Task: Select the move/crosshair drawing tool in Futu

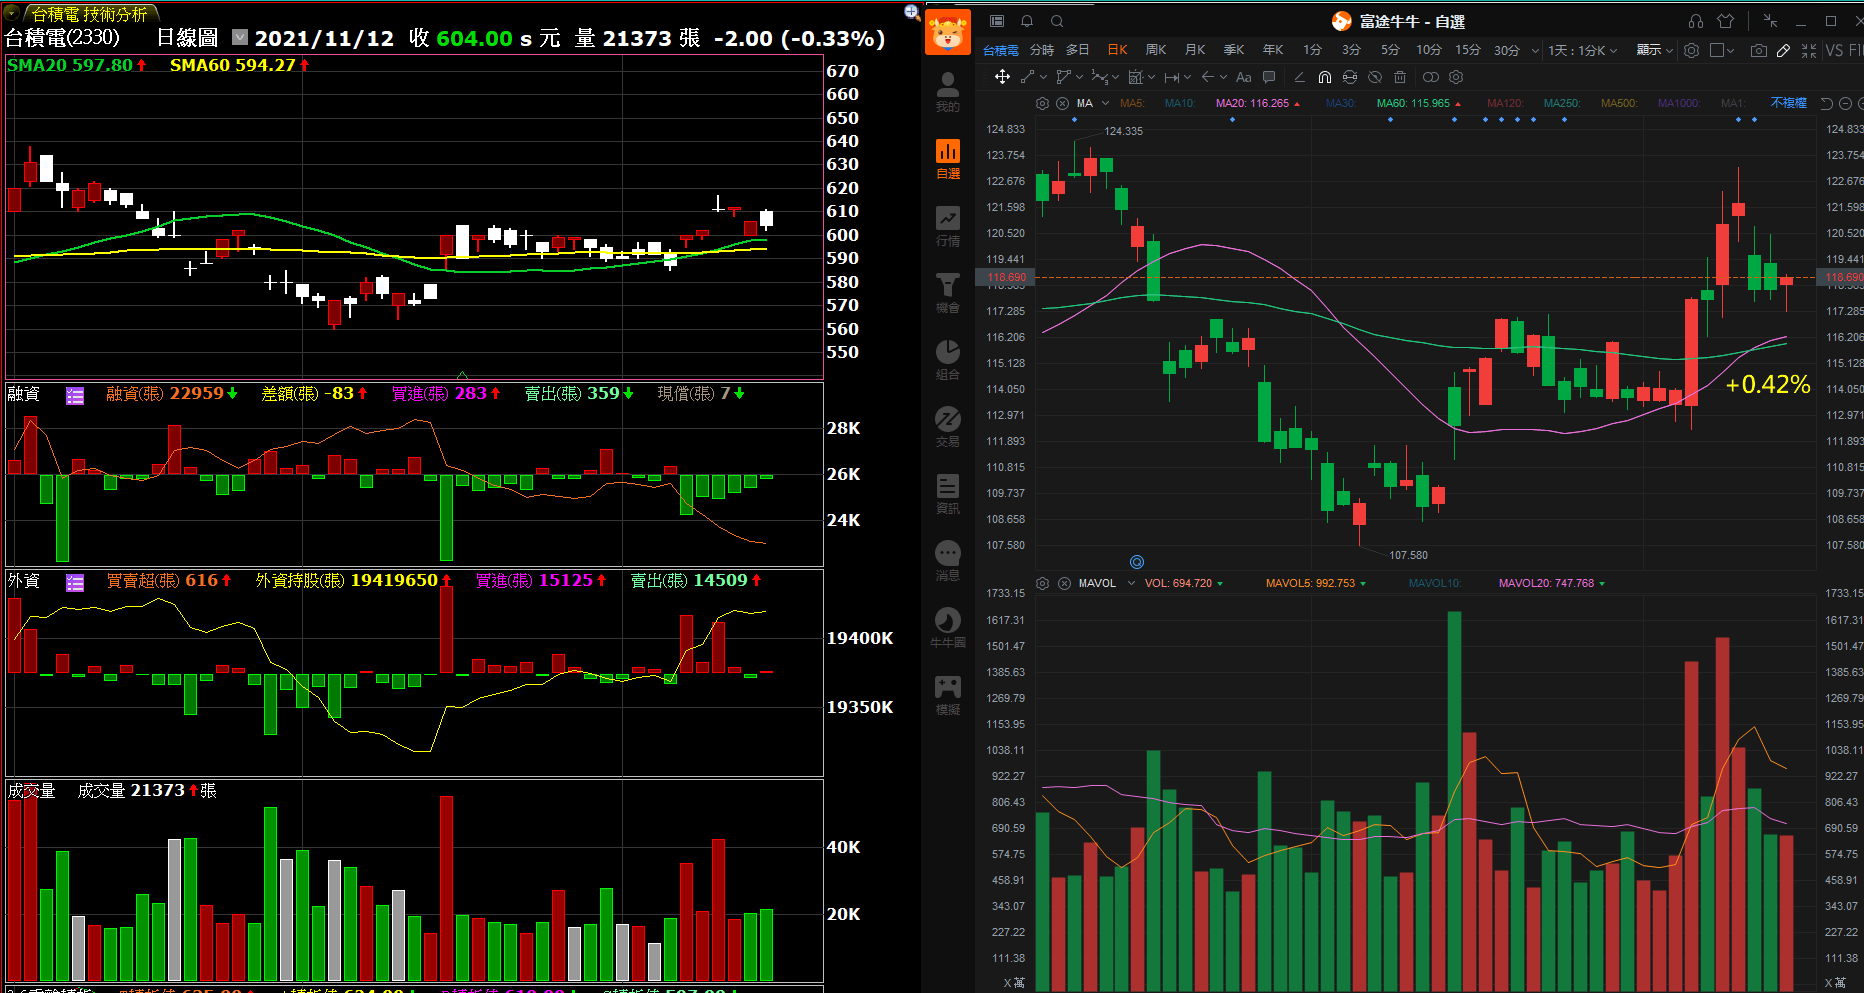Action: coord(1002,77)
